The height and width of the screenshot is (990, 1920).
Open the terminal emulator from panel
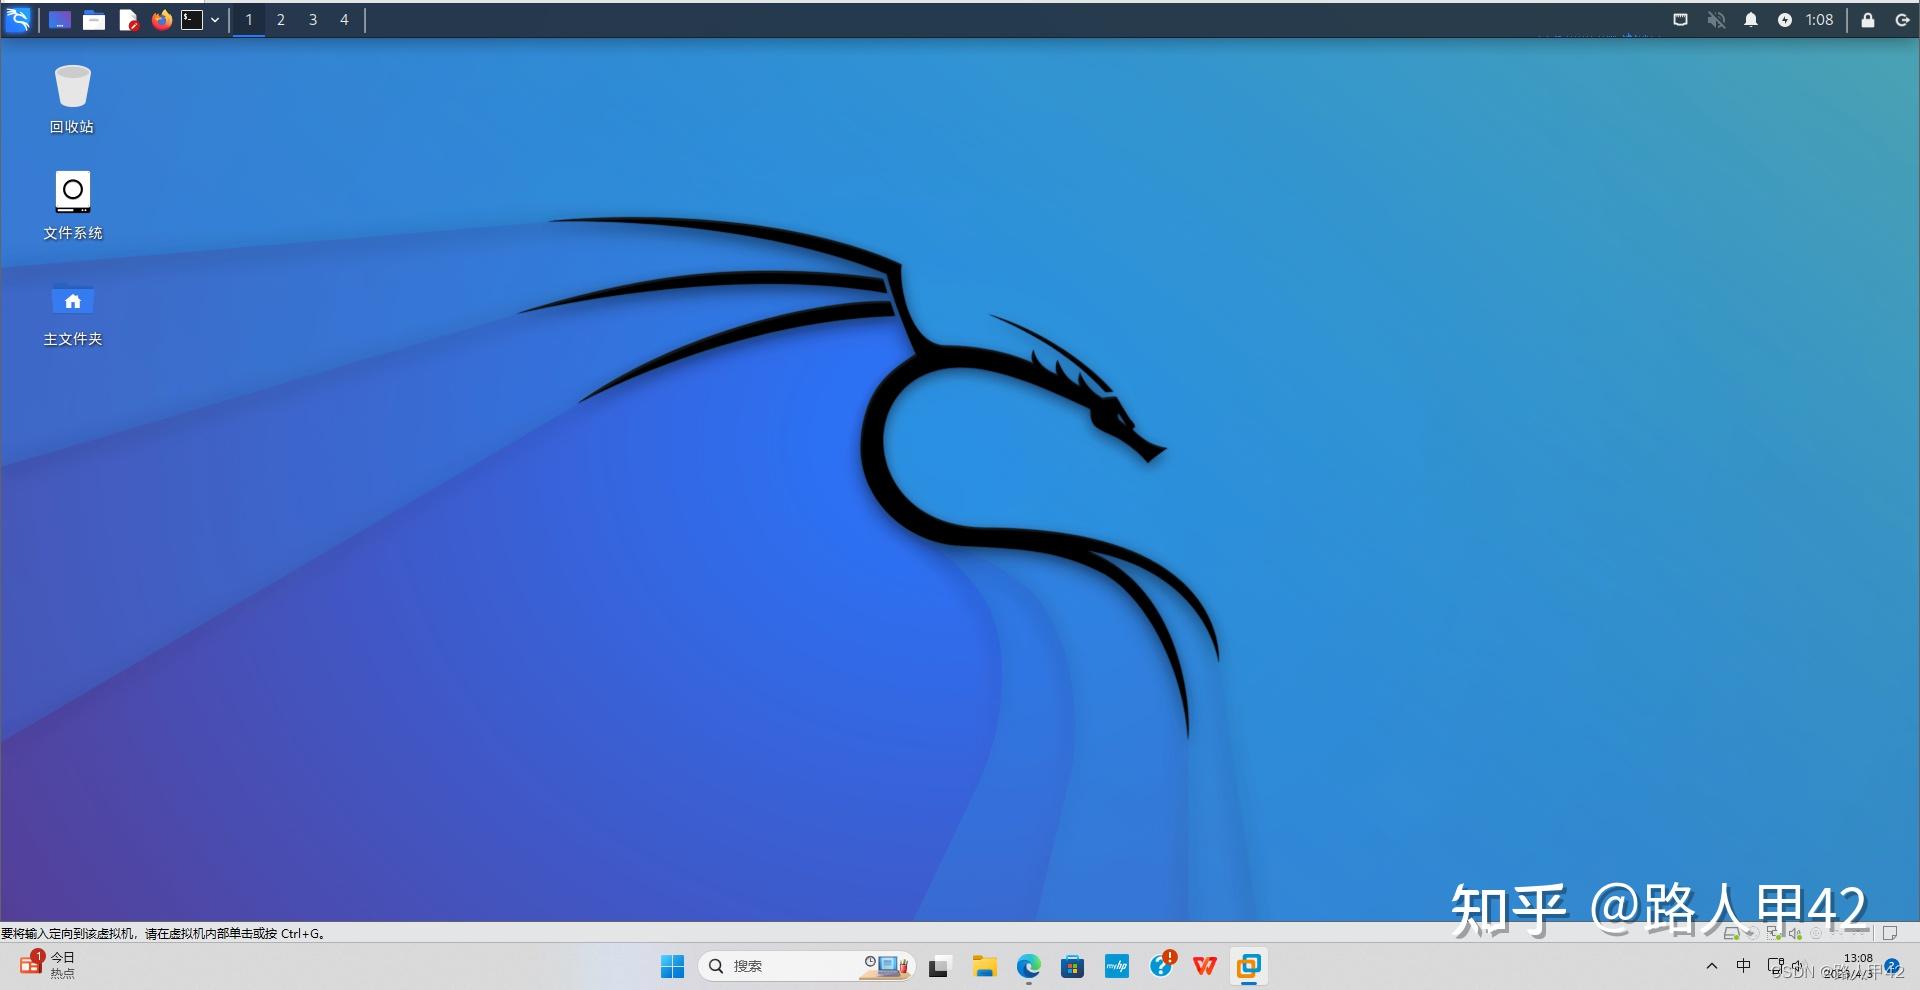coord(191,20)
